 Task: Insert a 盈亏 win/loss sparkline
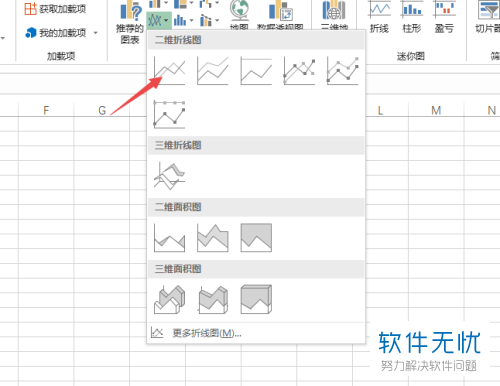445,17
